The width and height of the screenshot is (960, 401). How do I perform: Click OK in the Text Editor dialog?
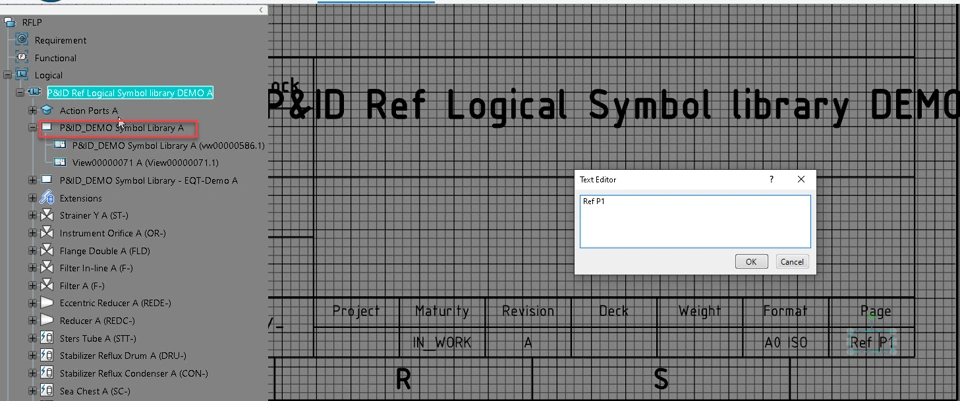[751, 261]
